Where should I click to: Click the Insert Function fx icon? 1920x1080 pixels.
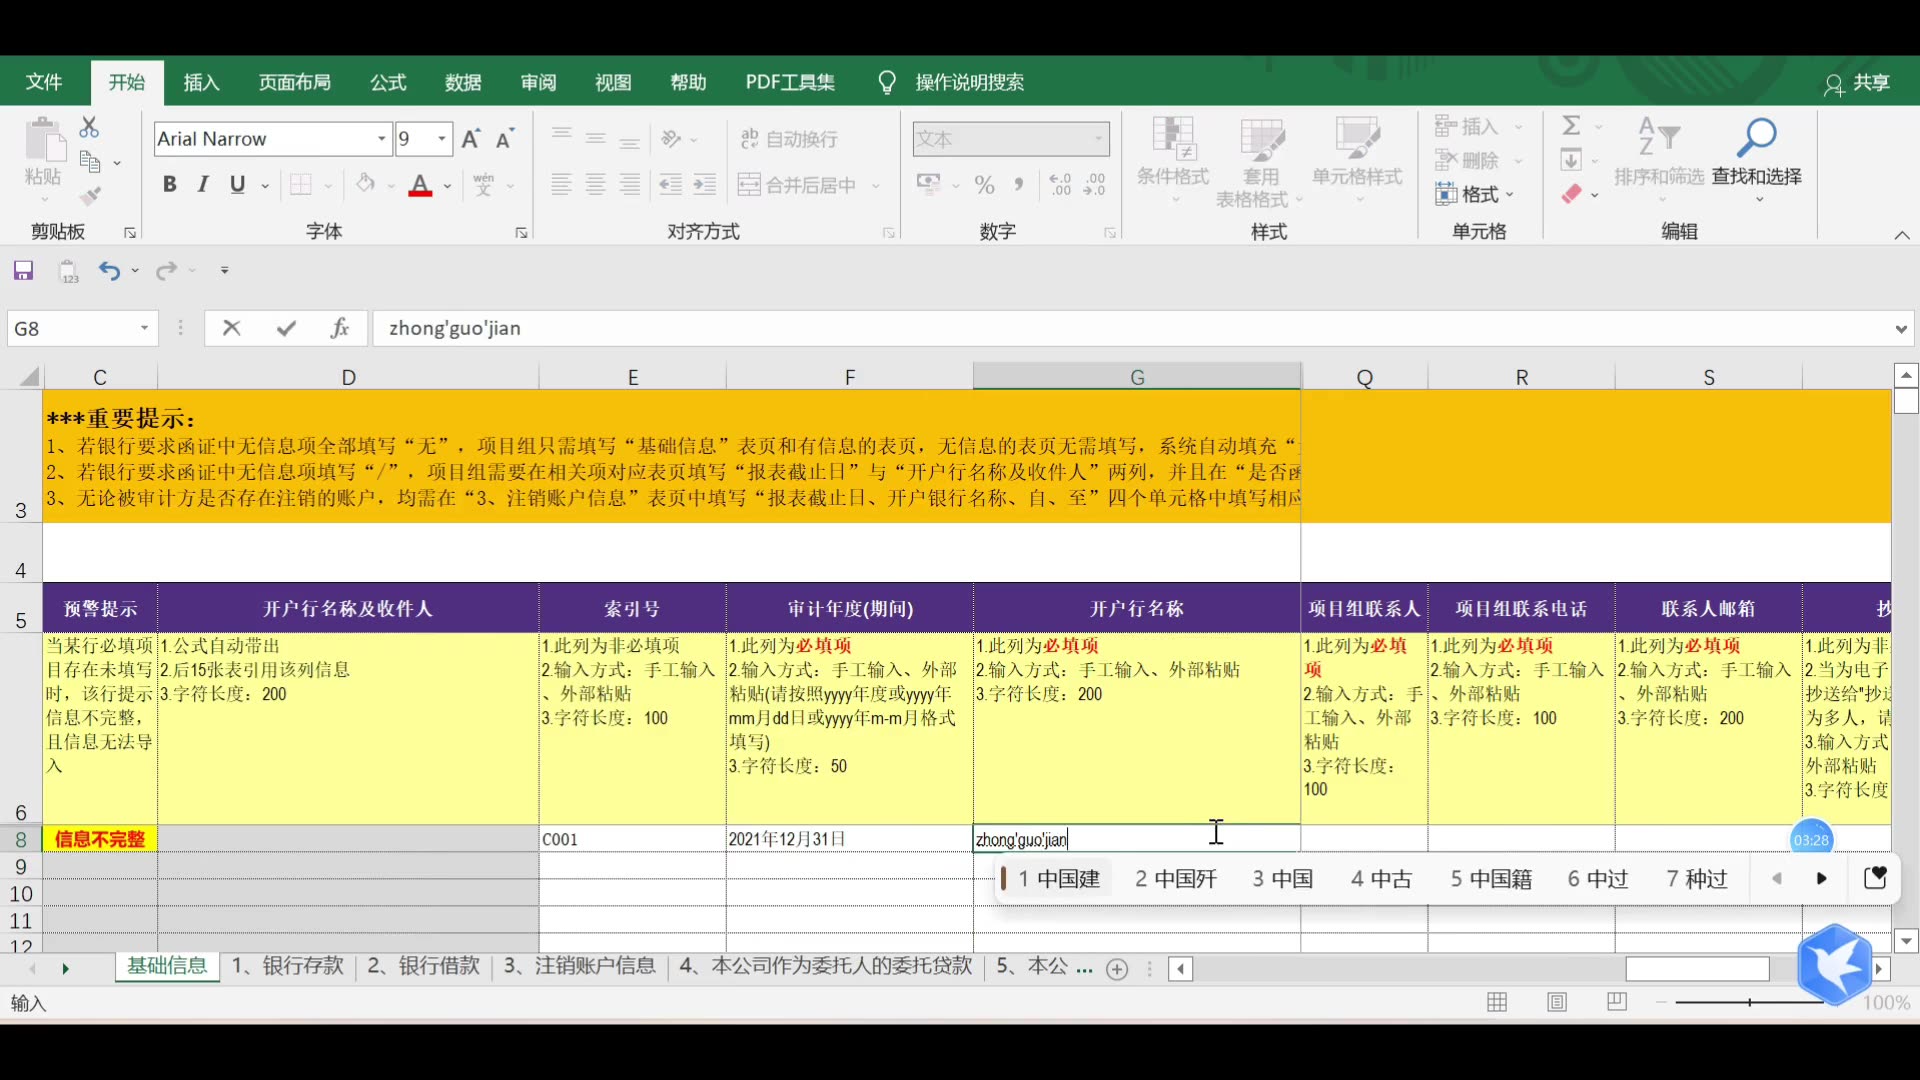coord(340,328)
